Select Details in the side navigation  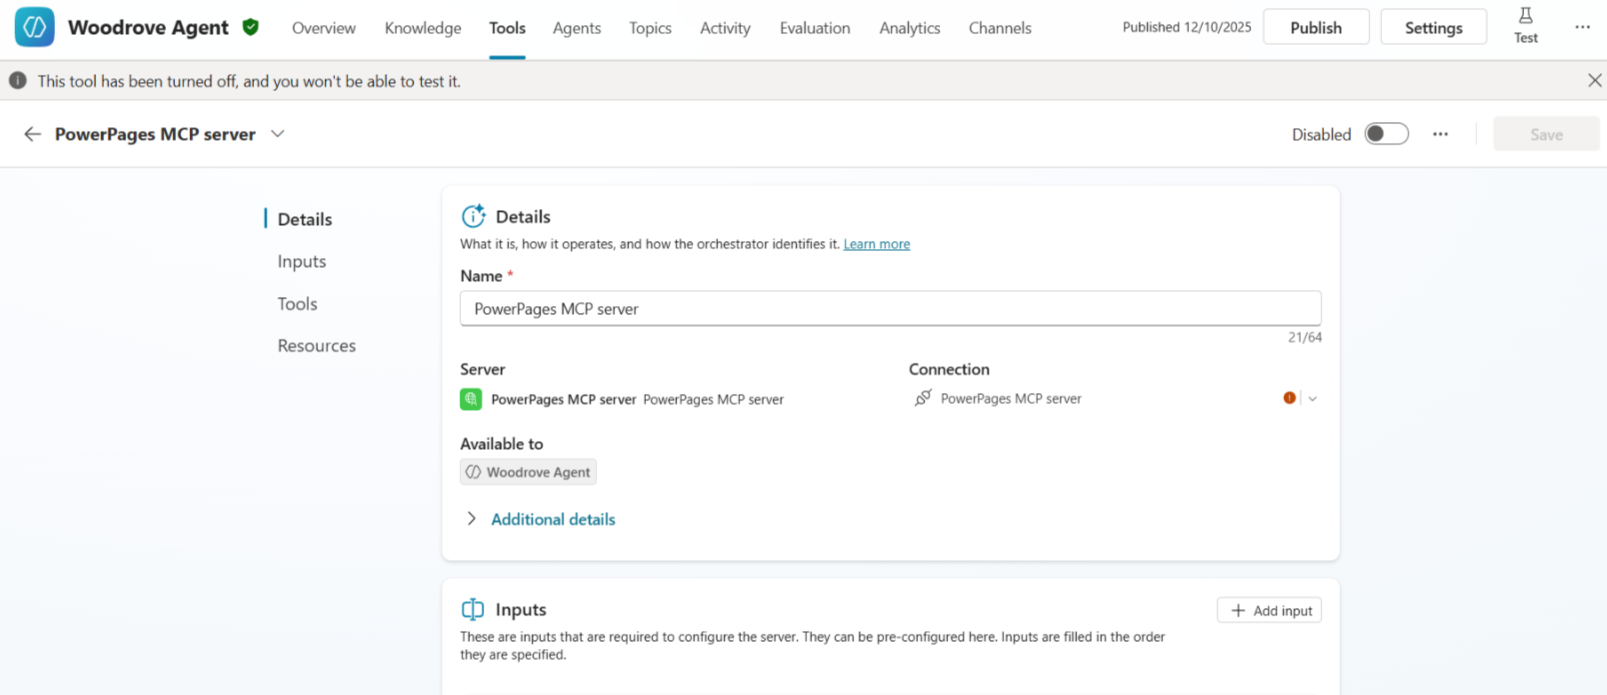tap(305, 219)
